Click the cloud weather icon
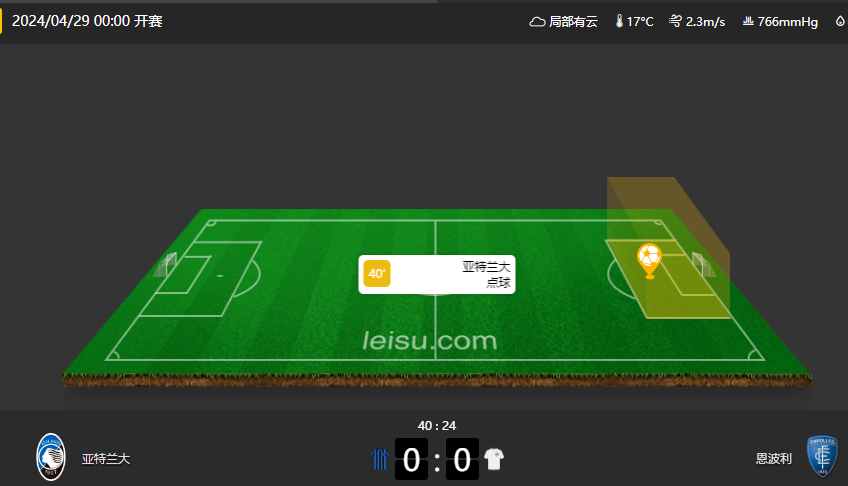The height and width of the screenshot is (486, 848). click(537, 22)
